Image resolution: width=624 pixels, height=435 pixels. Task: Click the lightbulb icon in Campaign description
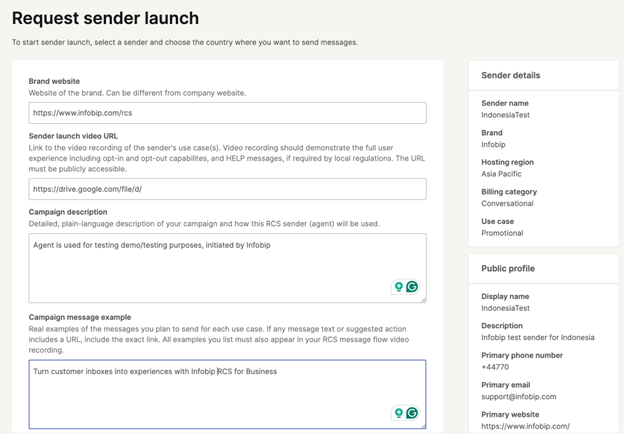(398, 287)
